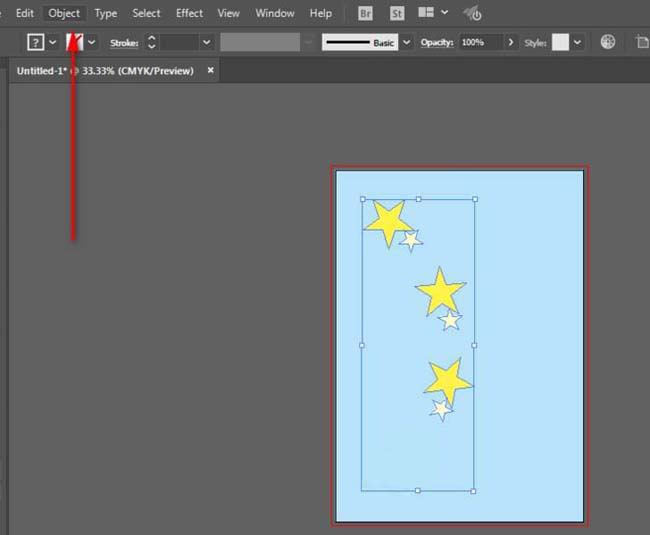Click the small white star under middle star
The height and width of the screenshot is (535, 650).
[x=450, y=320]
